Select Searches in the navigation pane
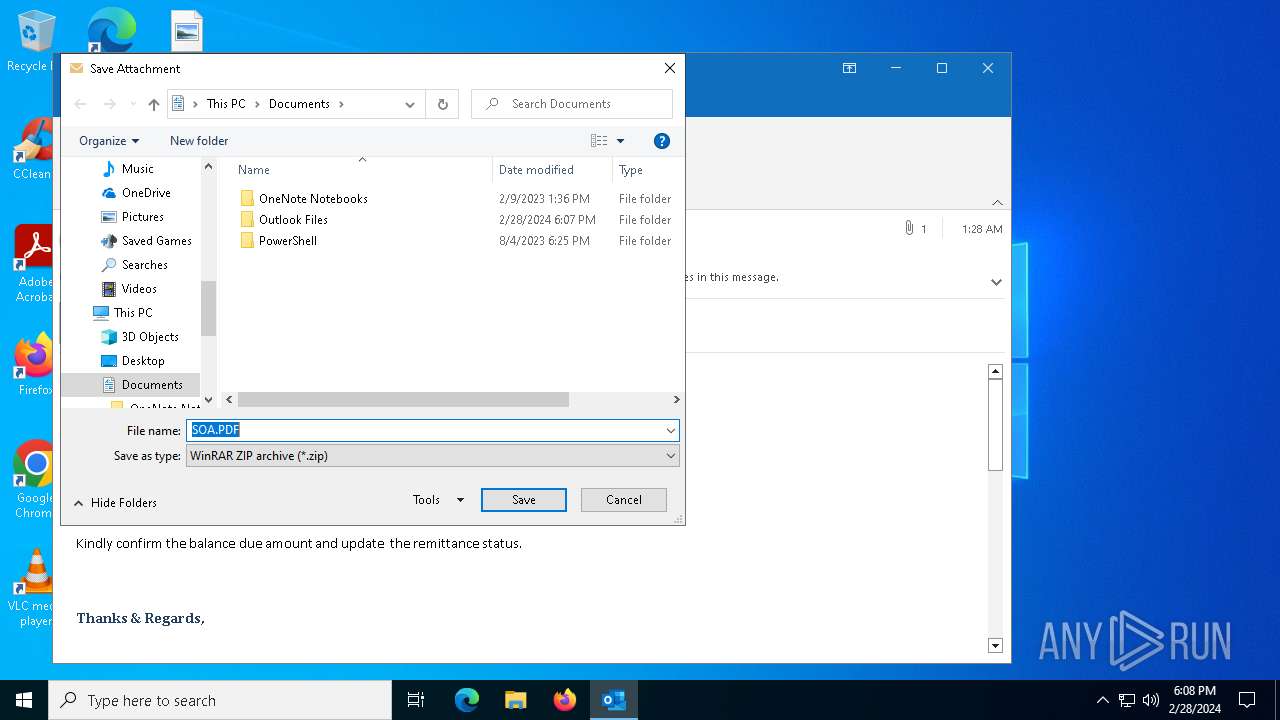This screenshot has width=1280, height=720. pos(144,265)
